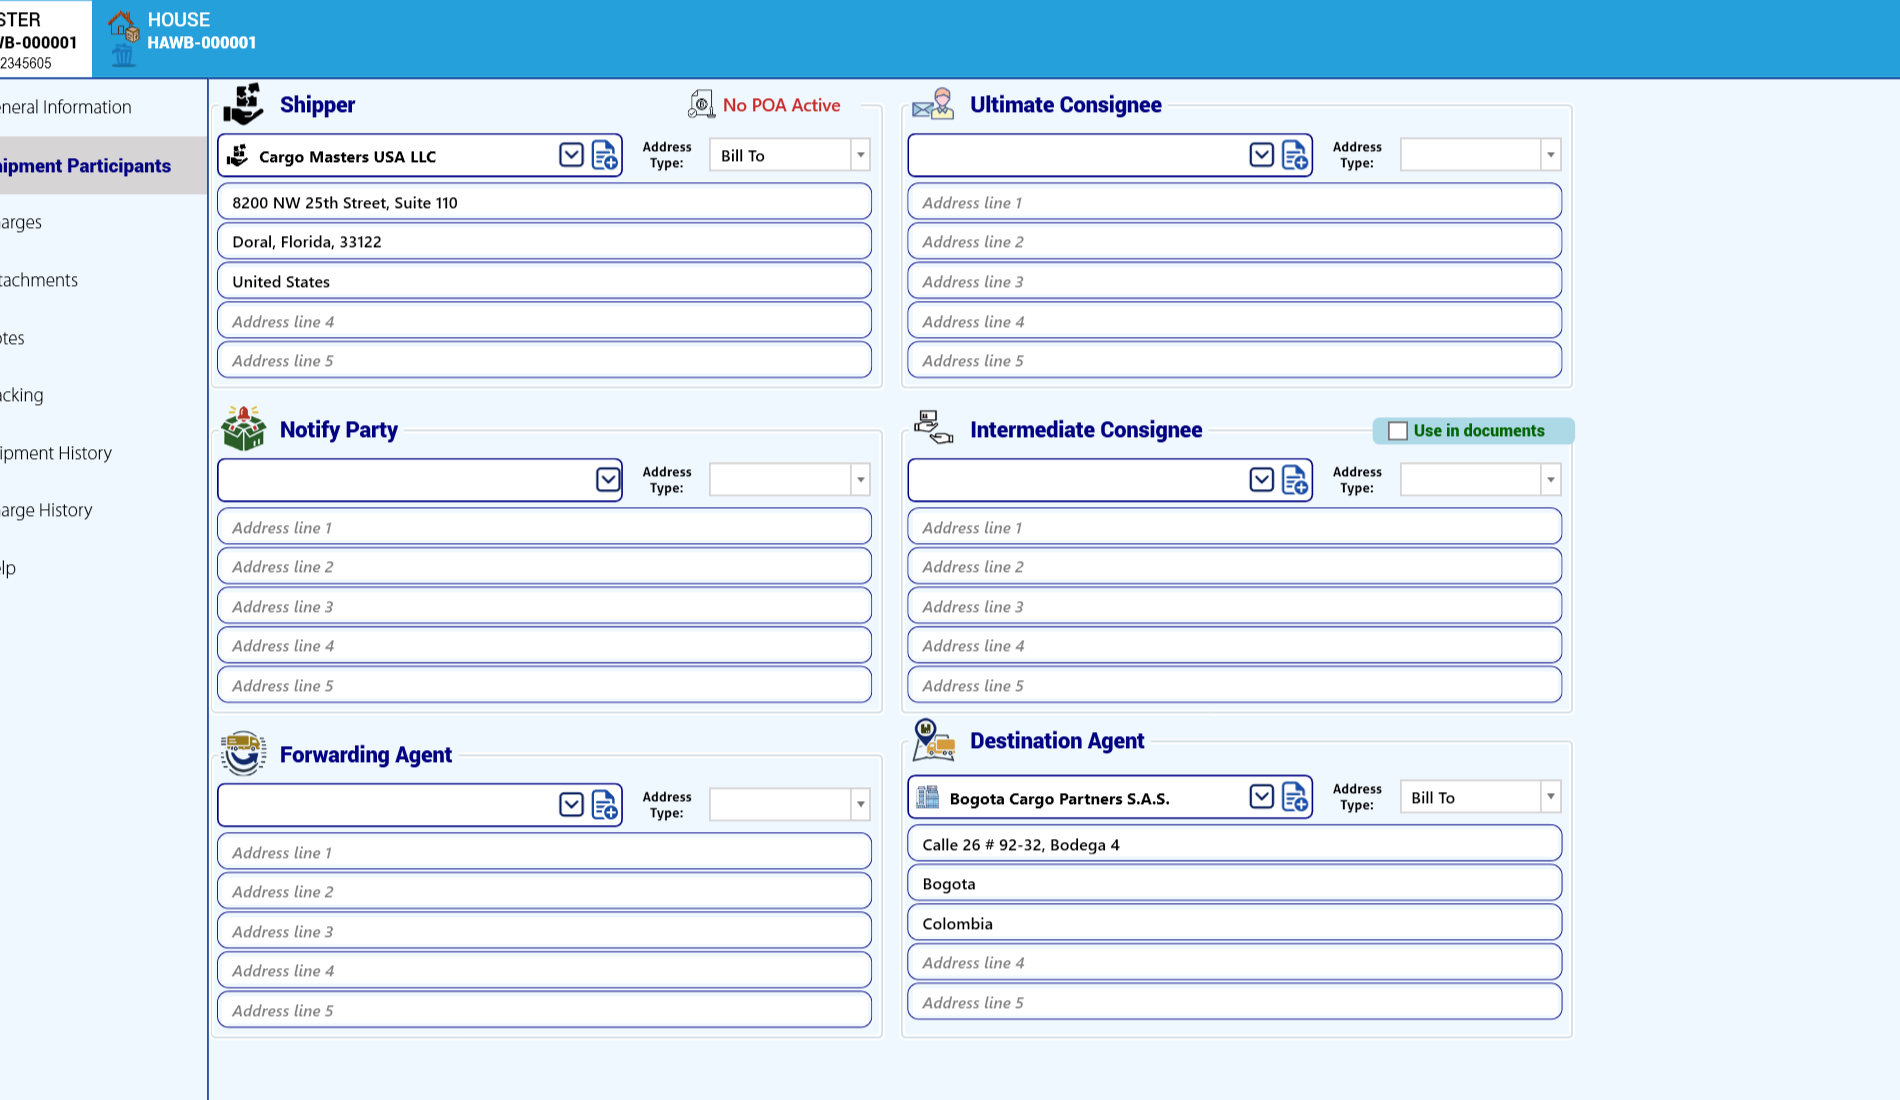Click Notify Party Address line 3 field
Viewport: 1900px width, 1100px height.
click(544, 607)
